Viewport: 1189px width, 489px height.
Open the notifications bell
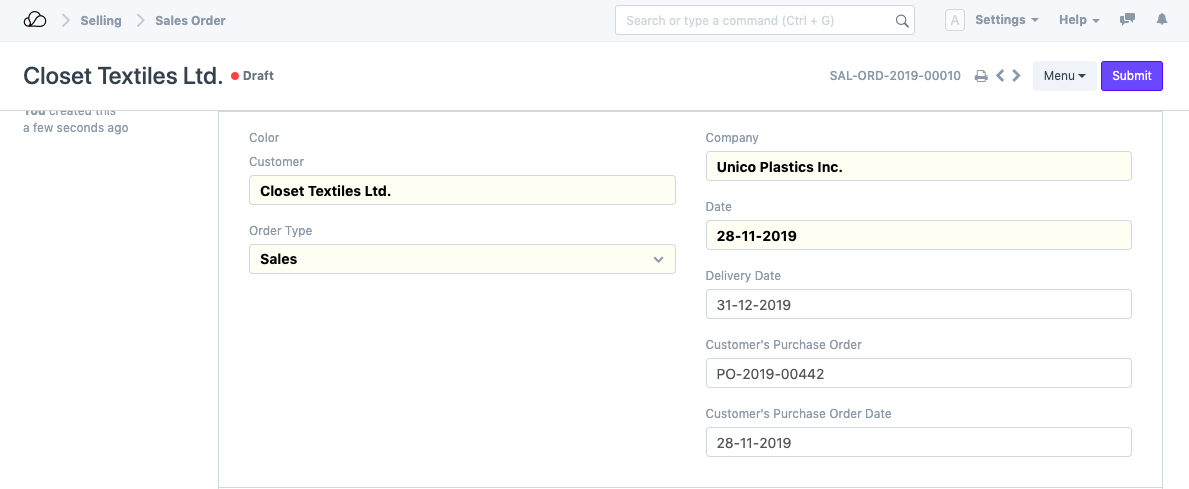pyautogui.click(x=1161, y=20)
